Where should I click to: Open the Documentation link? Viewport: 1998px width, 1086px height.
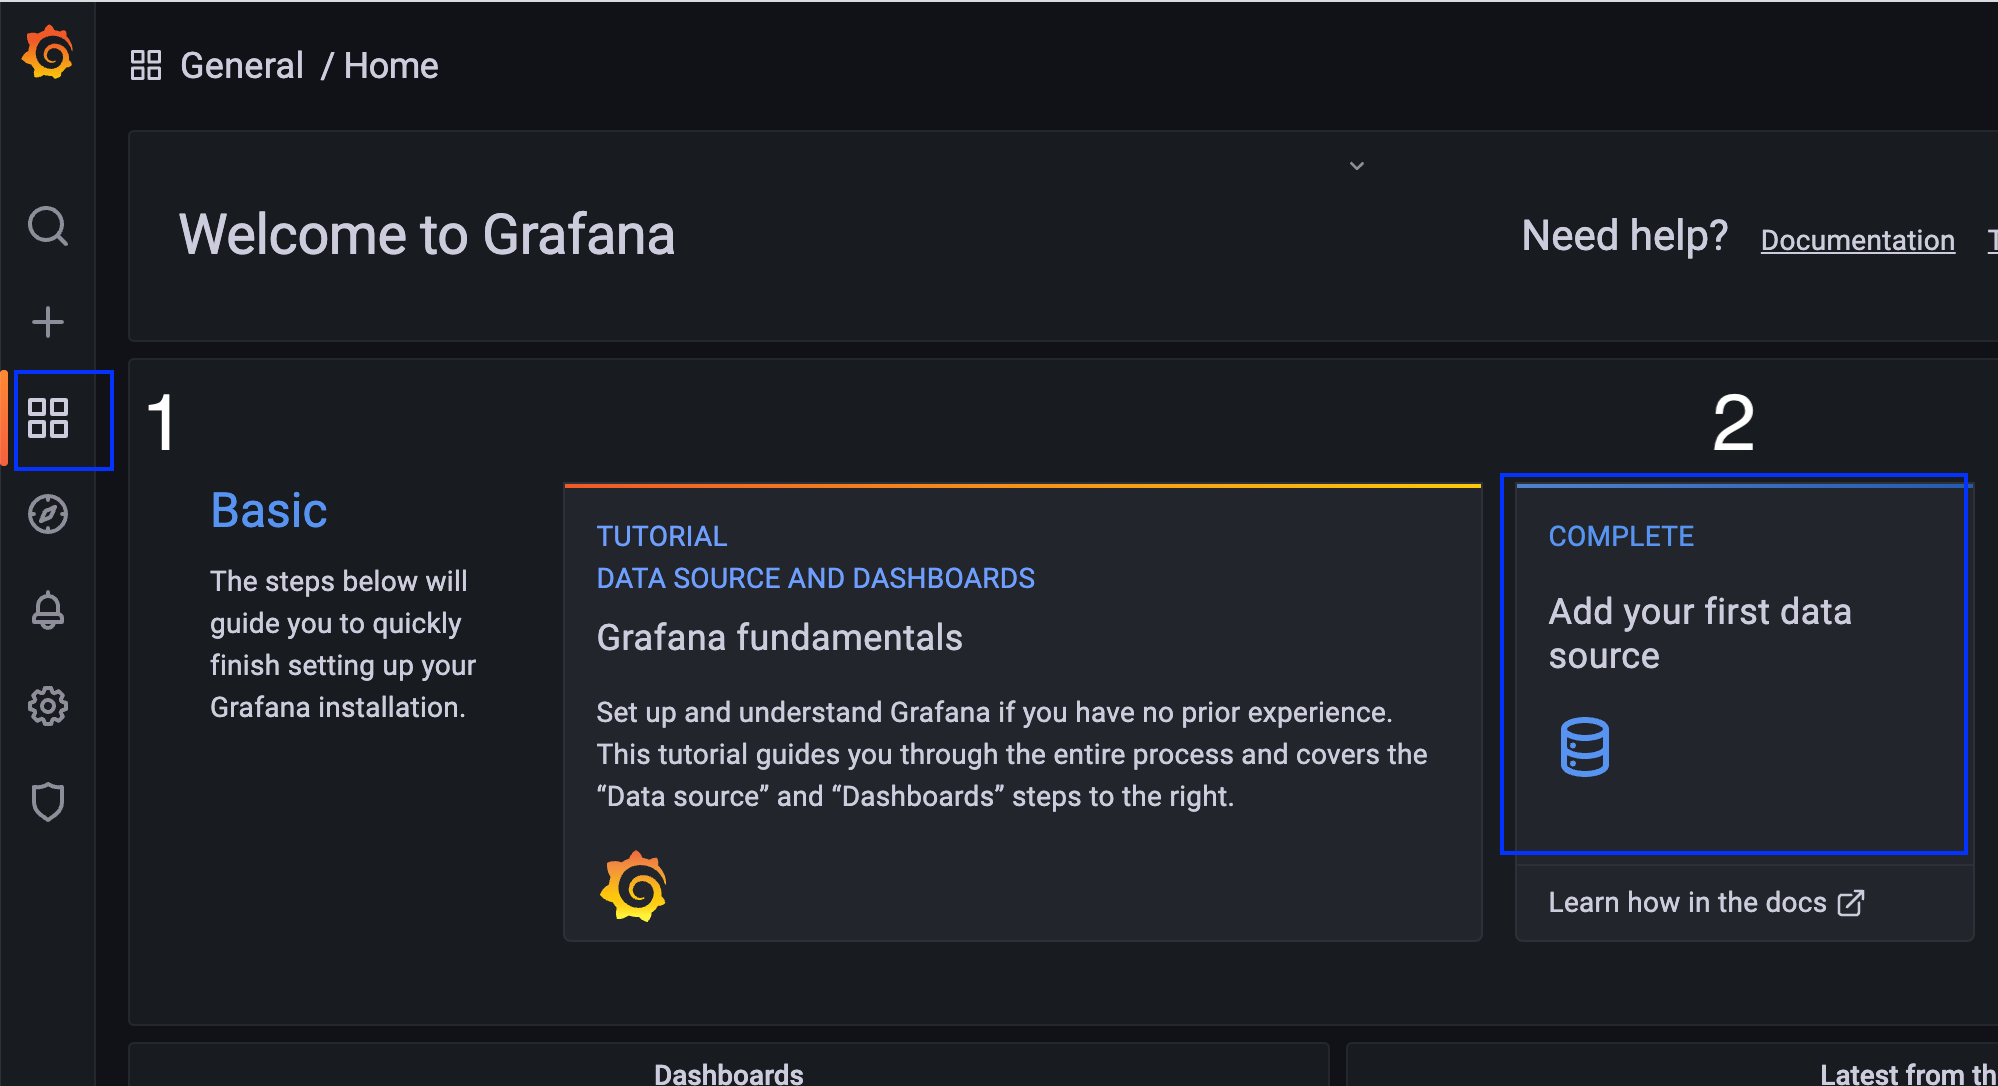[x=1857, y=241]
